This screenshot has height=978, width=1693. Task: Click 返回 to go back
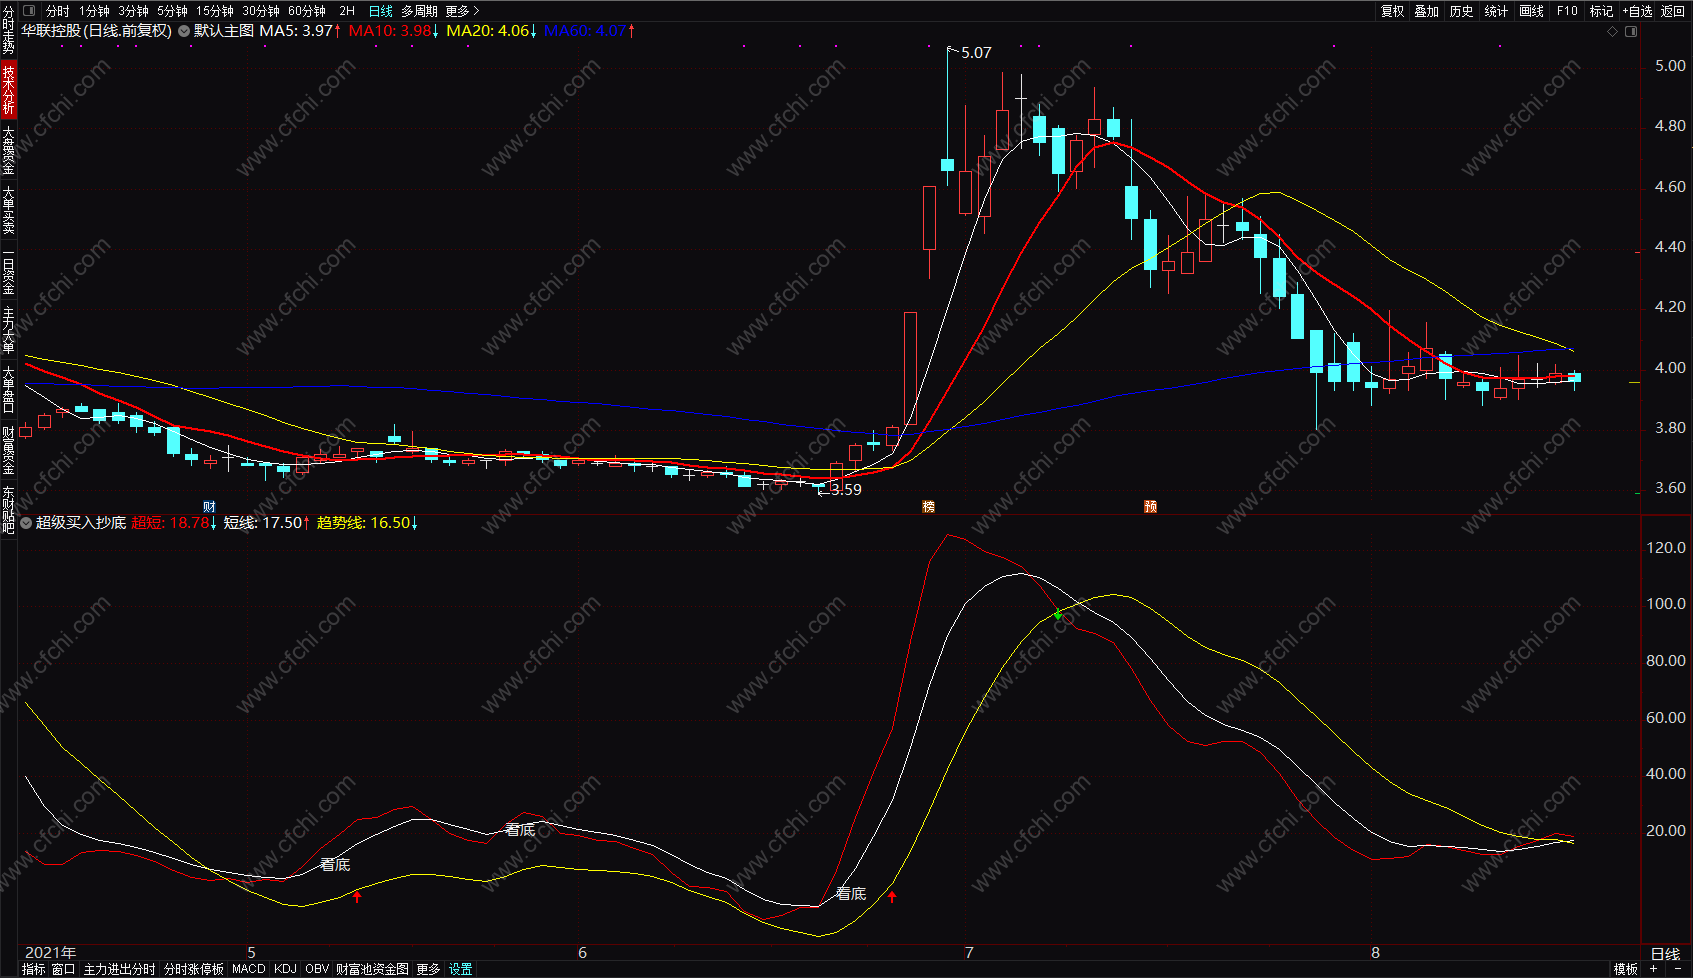coord(1673,11)
